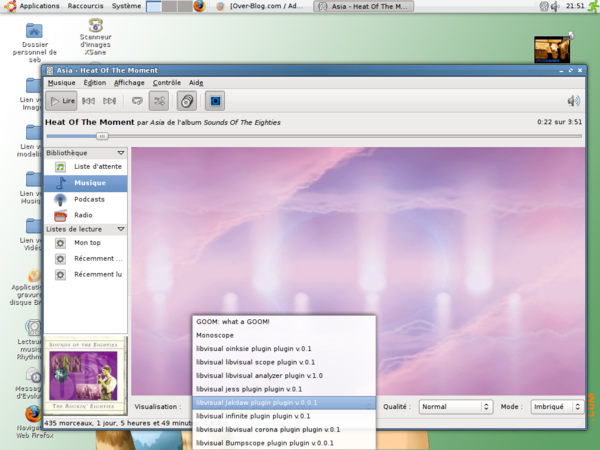Choose libvisual Jakdaw plugin visualization
The width and height of the screenshot is (600, 450).
click(x=284, y=403)
